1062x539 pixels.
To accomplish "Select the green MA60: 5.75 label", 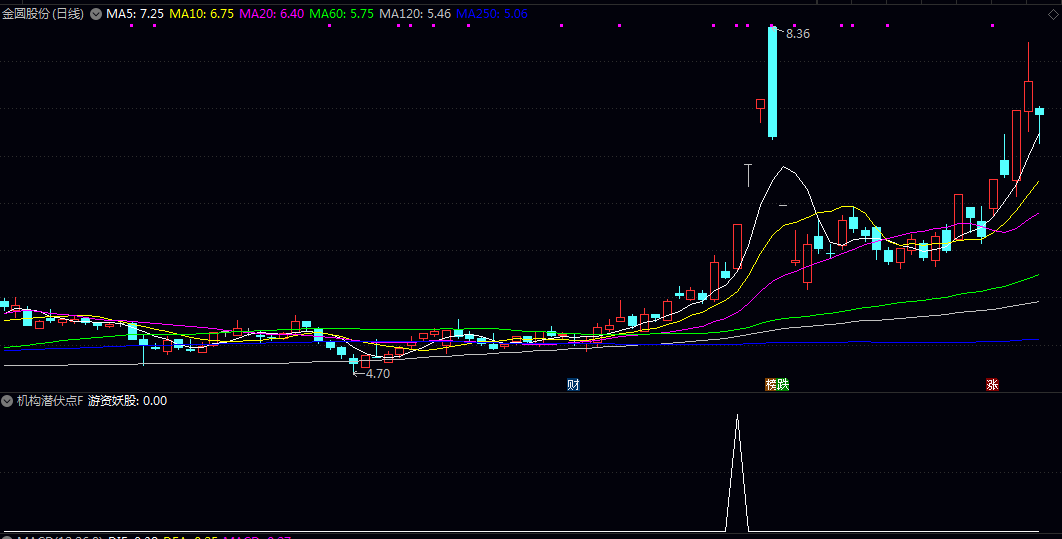I will click(x=341, y=14).
